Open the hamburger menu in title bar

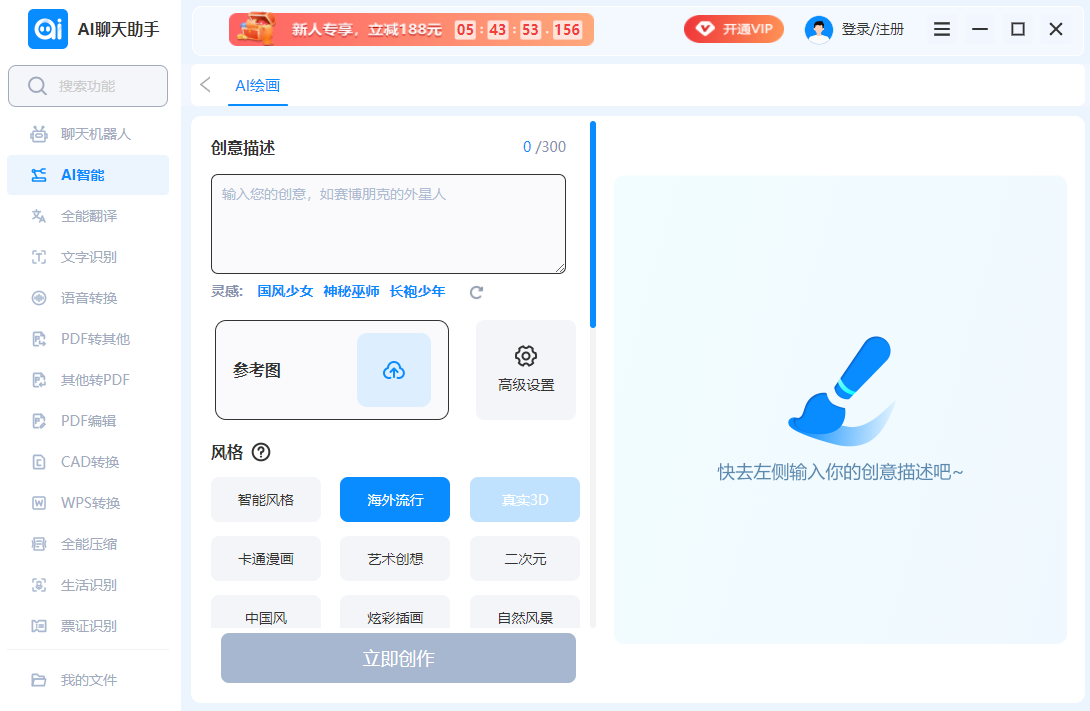(941, 30)
